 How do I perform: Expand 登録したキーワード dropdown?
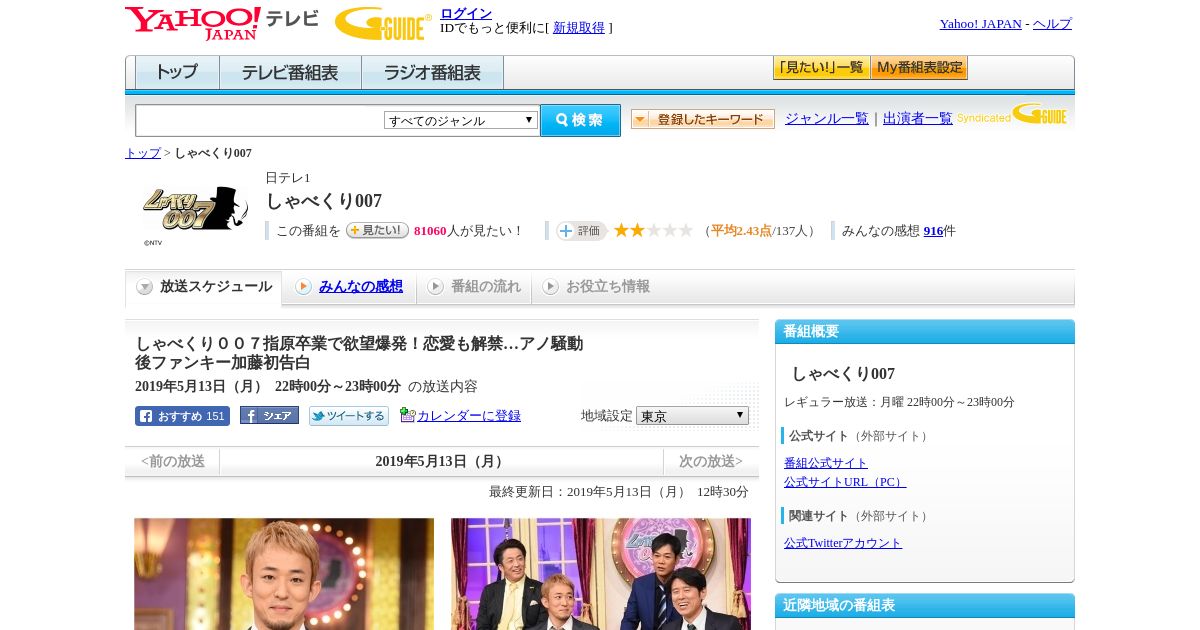(703, 119)
